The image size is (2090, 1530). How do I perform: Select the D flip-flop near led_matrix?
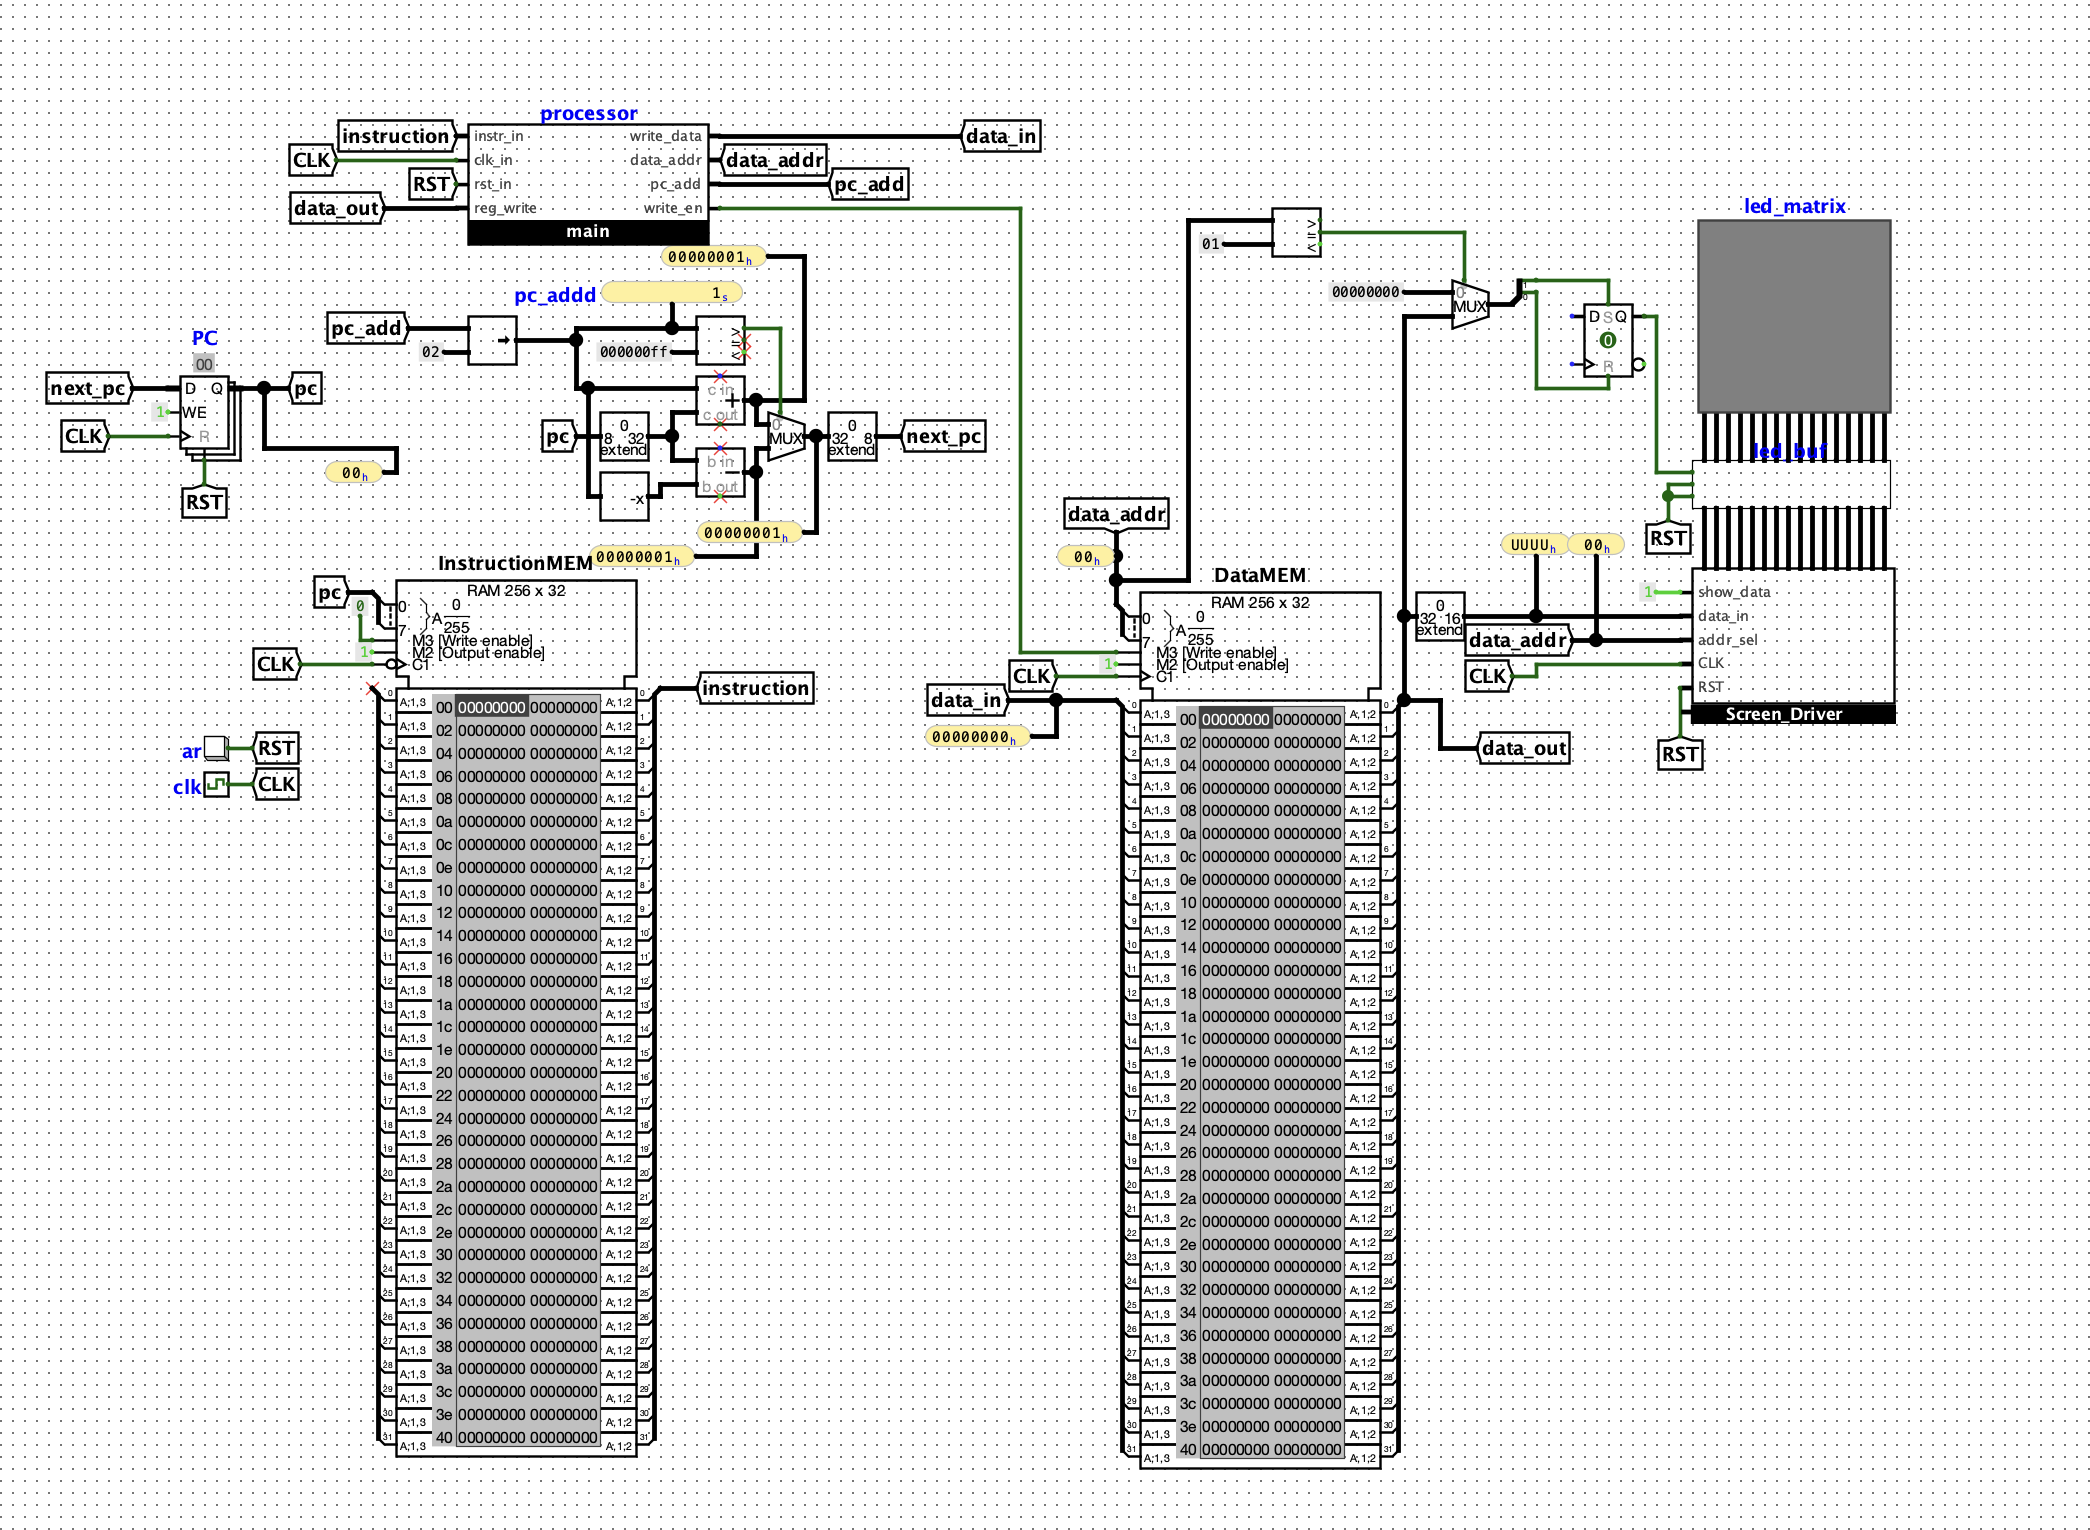[1608, 341]
